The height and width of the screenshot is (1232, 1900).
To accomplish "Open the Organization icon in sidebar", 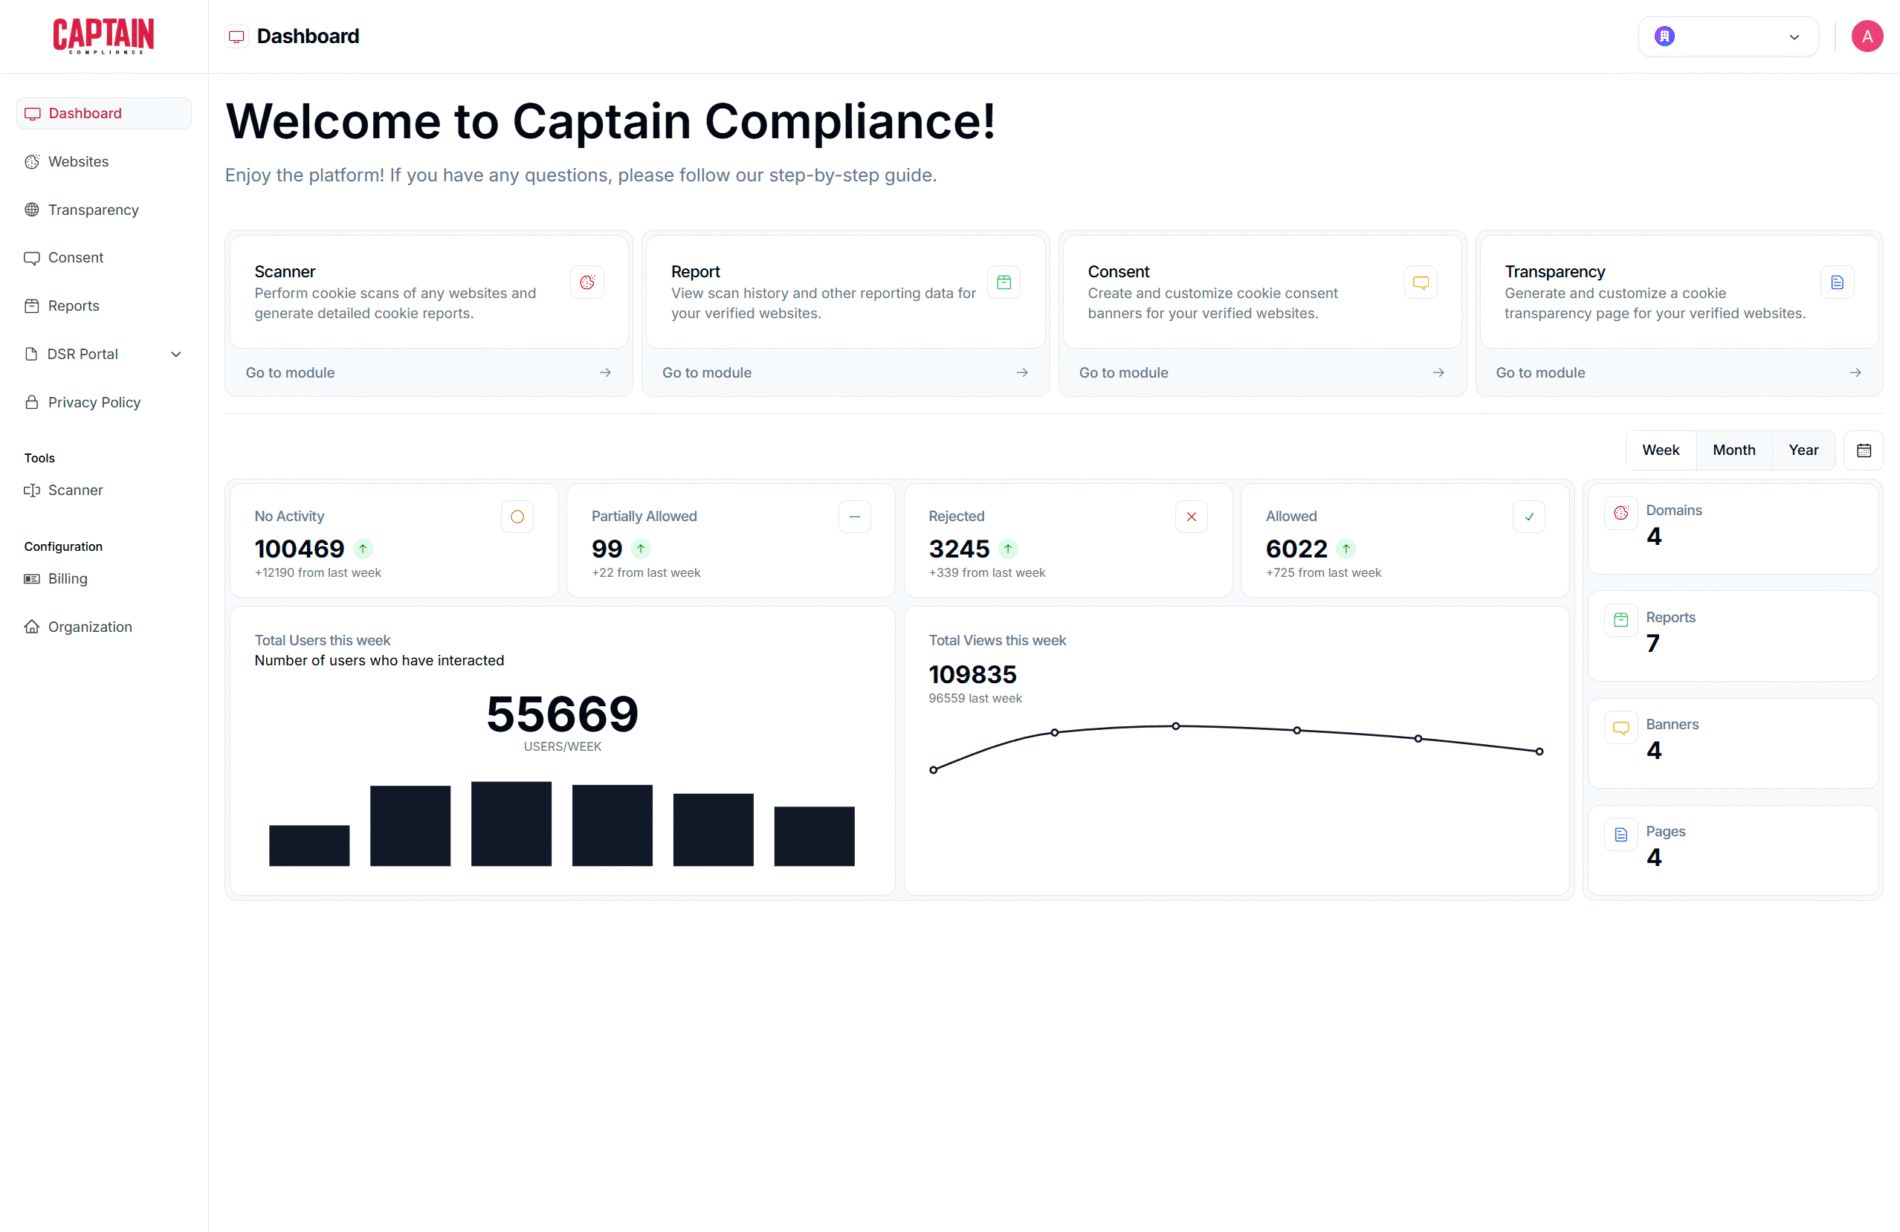I will [33, 626].
